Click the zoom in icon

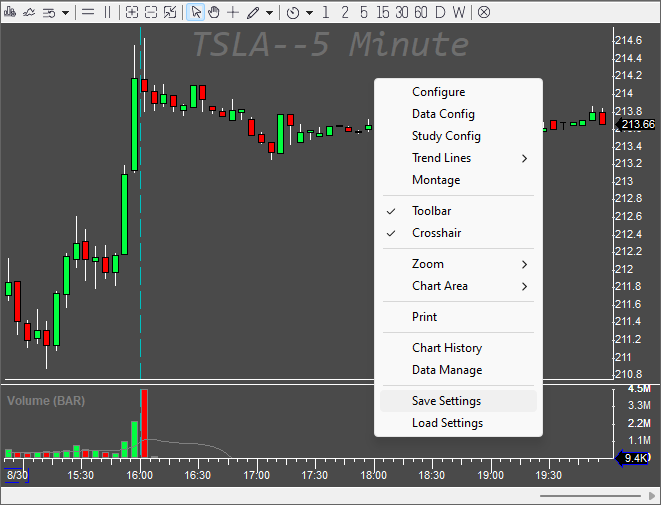click(x=132, y=12)
